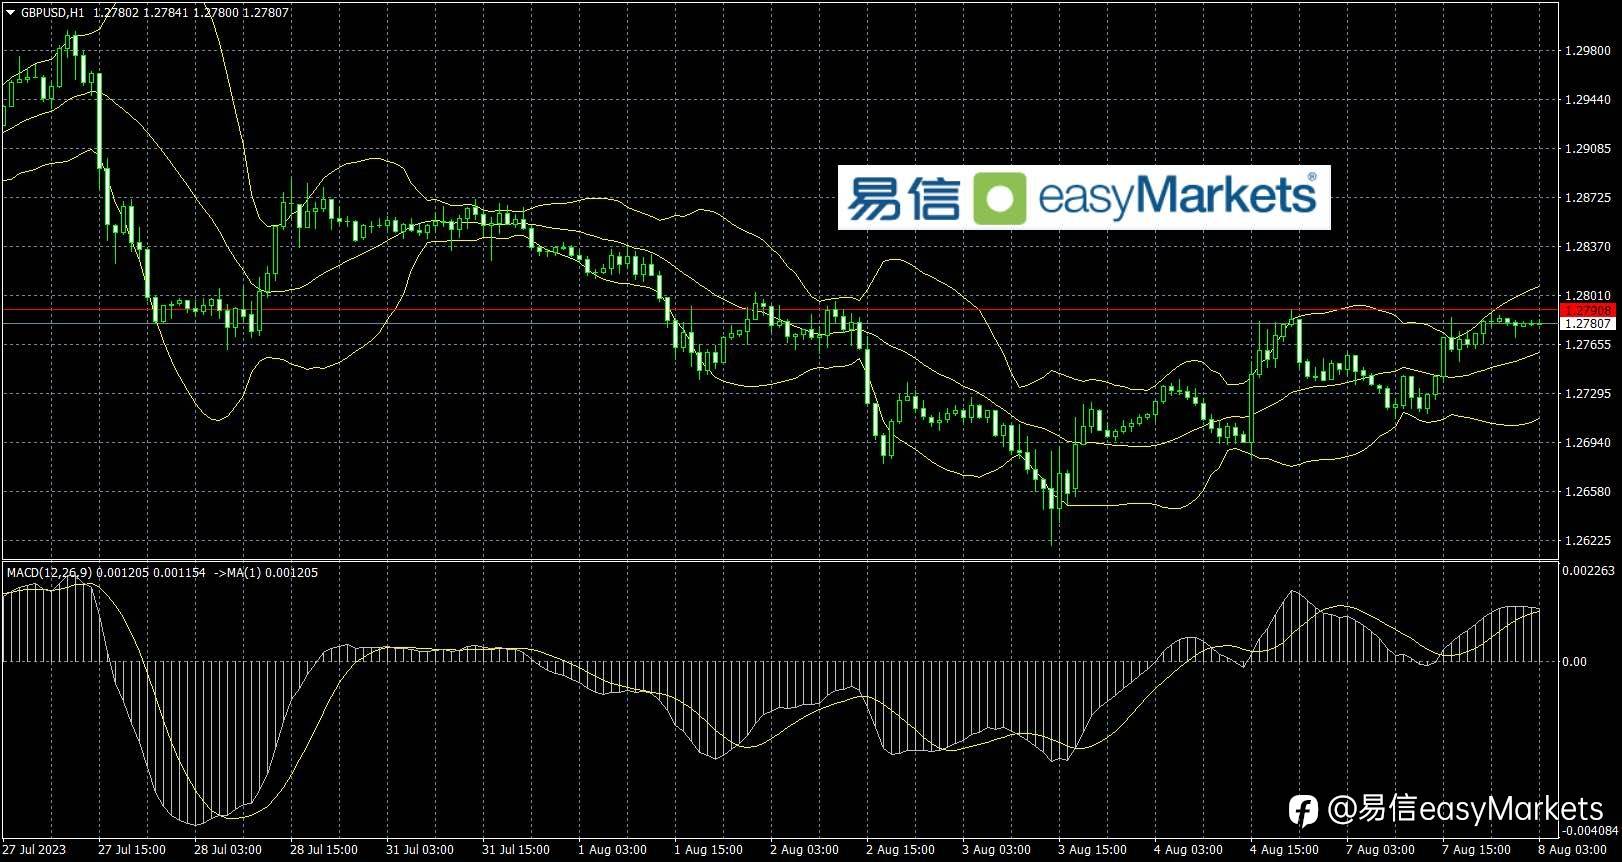Select the 31 Jul 15:00 time label
This screenshot has height=862, width=1622.
click(x=516, y=850)
